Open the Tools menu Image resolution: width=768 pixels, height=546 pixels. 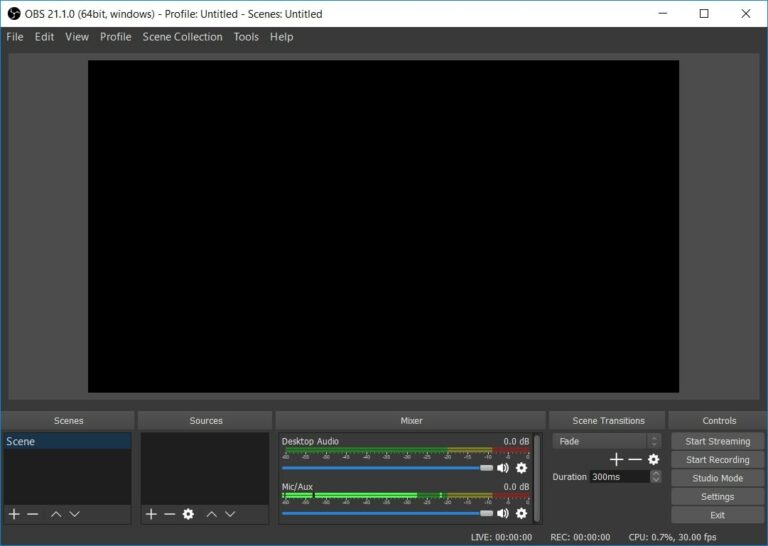[x=246, y=37]
